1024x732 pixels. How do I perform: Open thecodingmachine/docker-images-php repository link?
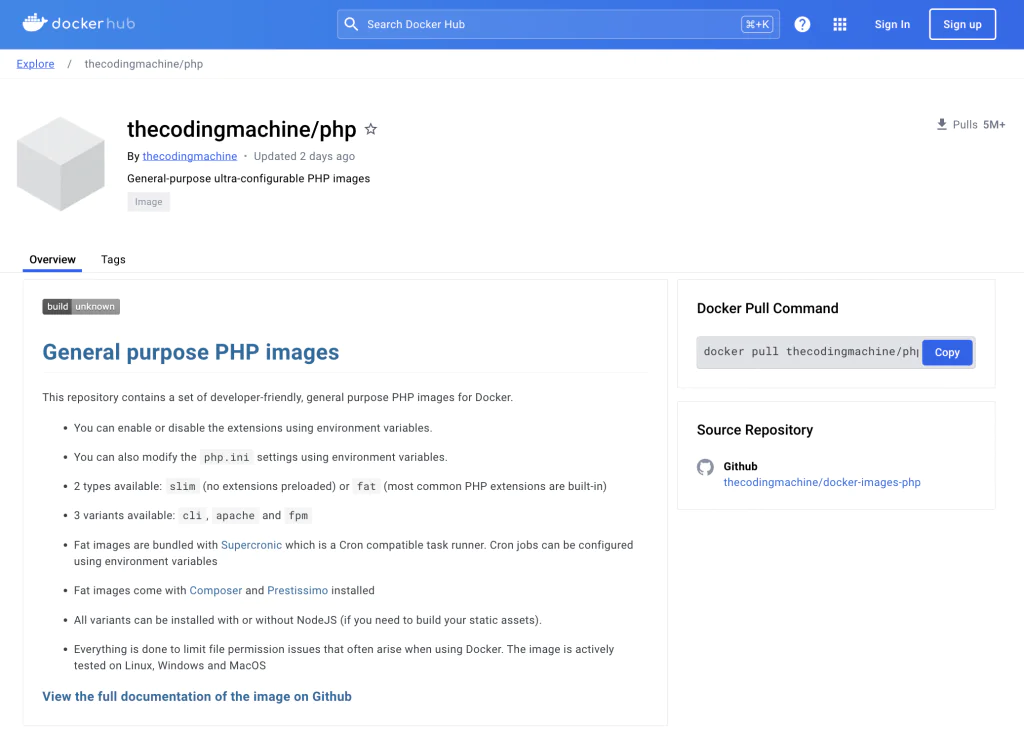[x=821, y=482]
